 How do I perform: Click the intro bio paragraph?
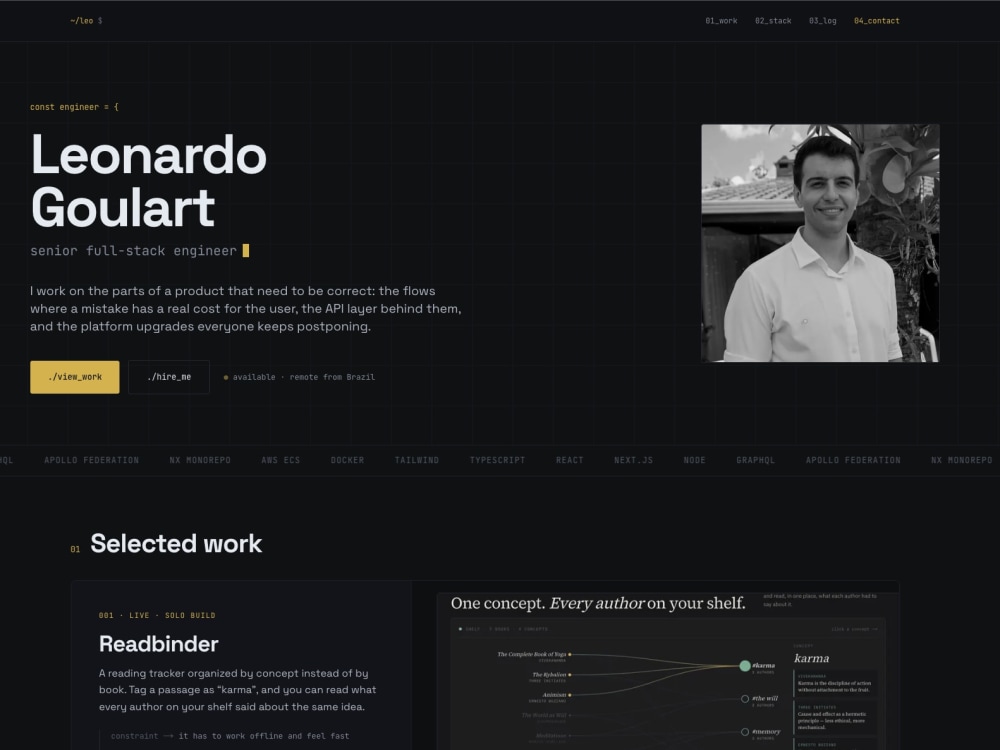coord(246,309)
